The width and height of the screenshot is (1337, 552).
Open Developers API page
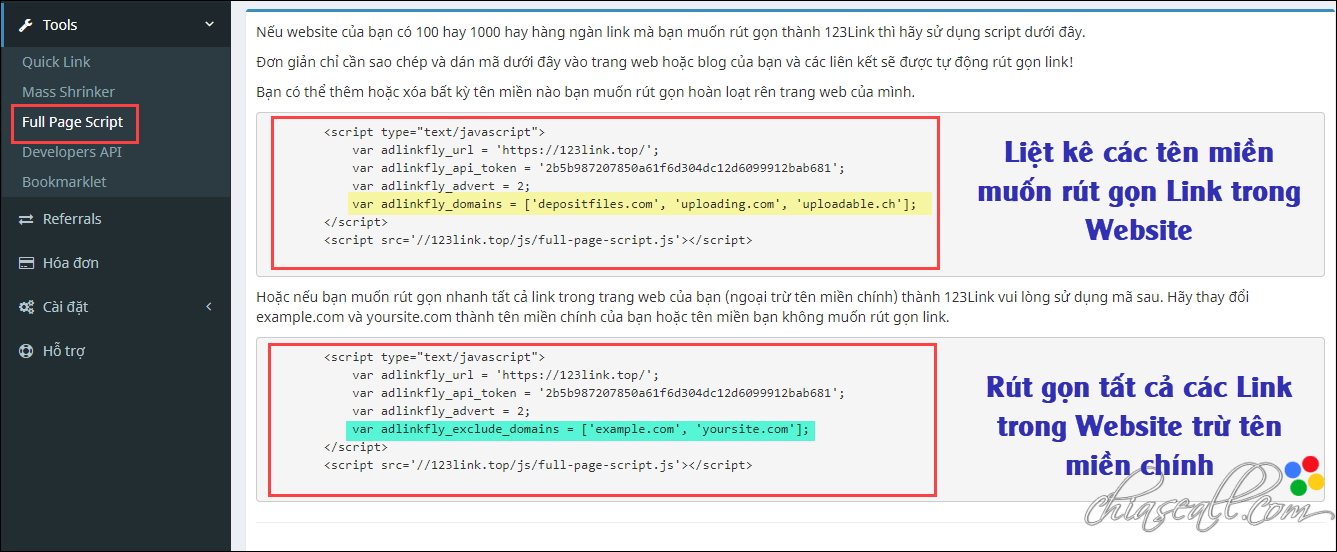pos(72,152)
